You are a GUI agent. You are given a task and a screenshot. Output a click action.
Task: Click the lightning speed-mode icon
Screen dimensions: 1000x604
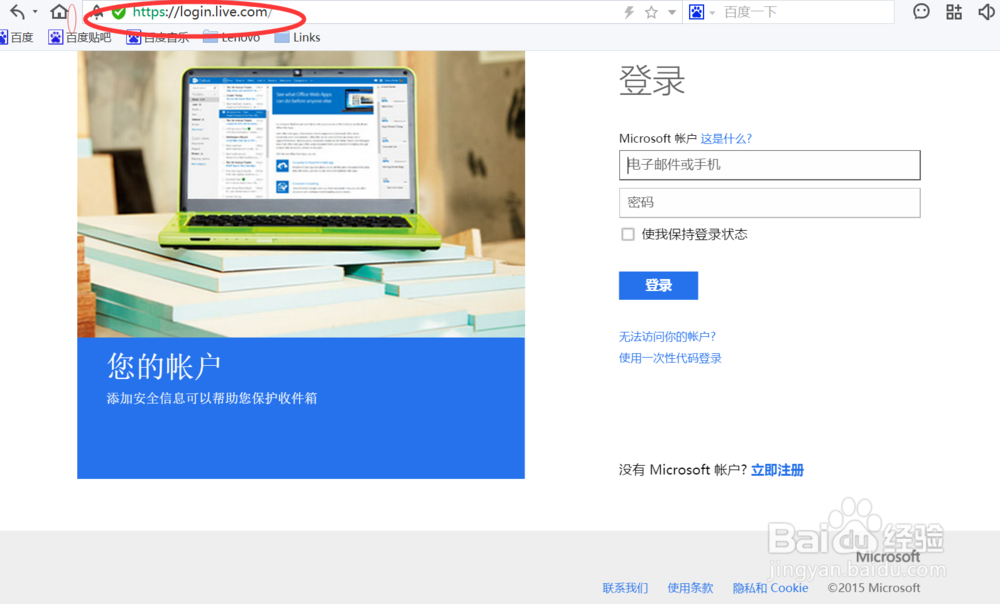click(x=630, y=11)
